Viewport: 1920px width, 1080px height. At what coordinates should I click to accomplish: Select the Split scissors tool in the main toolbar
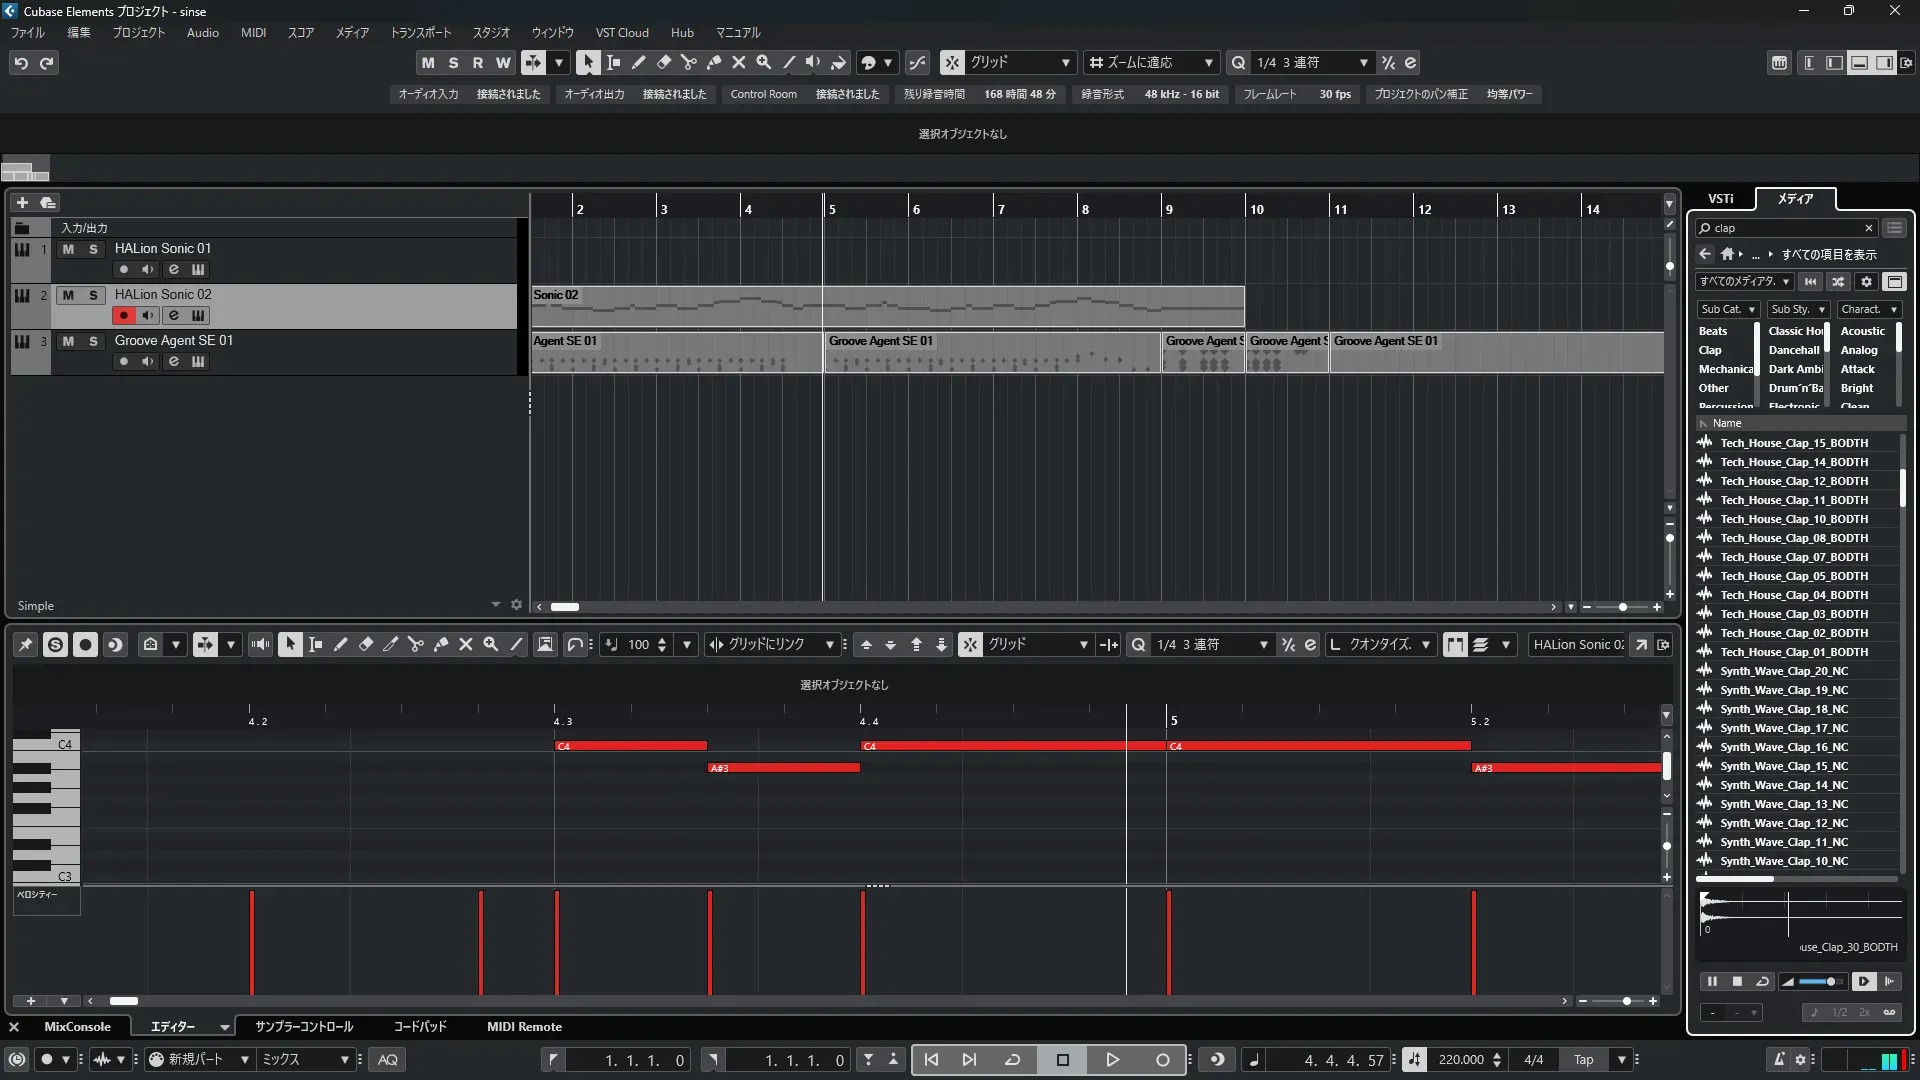pos(688,62)
